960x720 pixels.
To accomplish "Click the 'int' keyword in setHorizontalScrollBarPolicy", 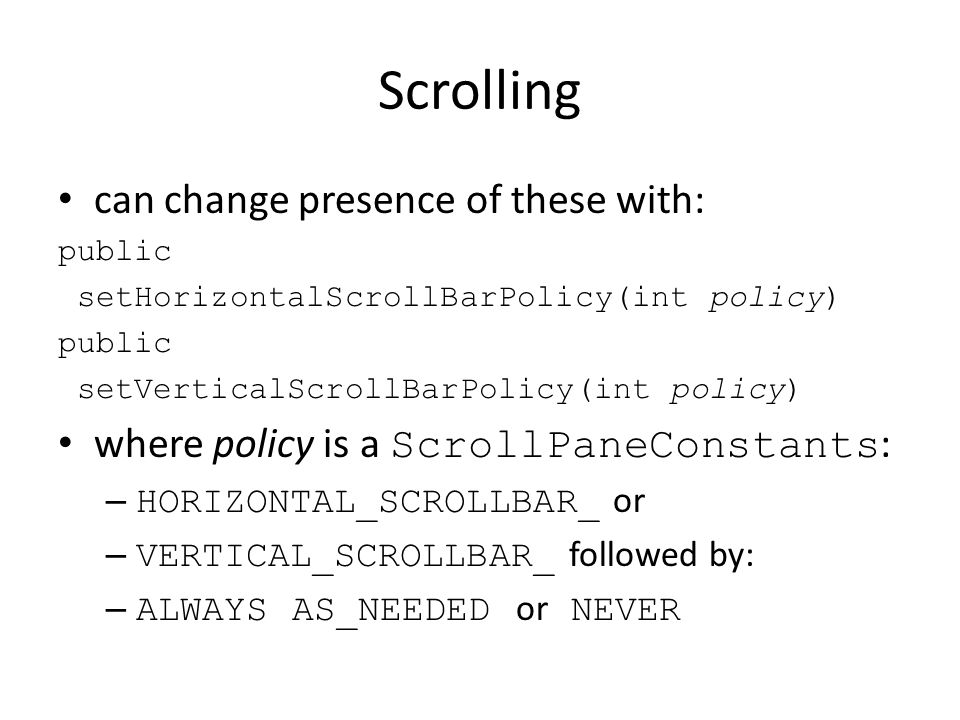I will (659, 298).
